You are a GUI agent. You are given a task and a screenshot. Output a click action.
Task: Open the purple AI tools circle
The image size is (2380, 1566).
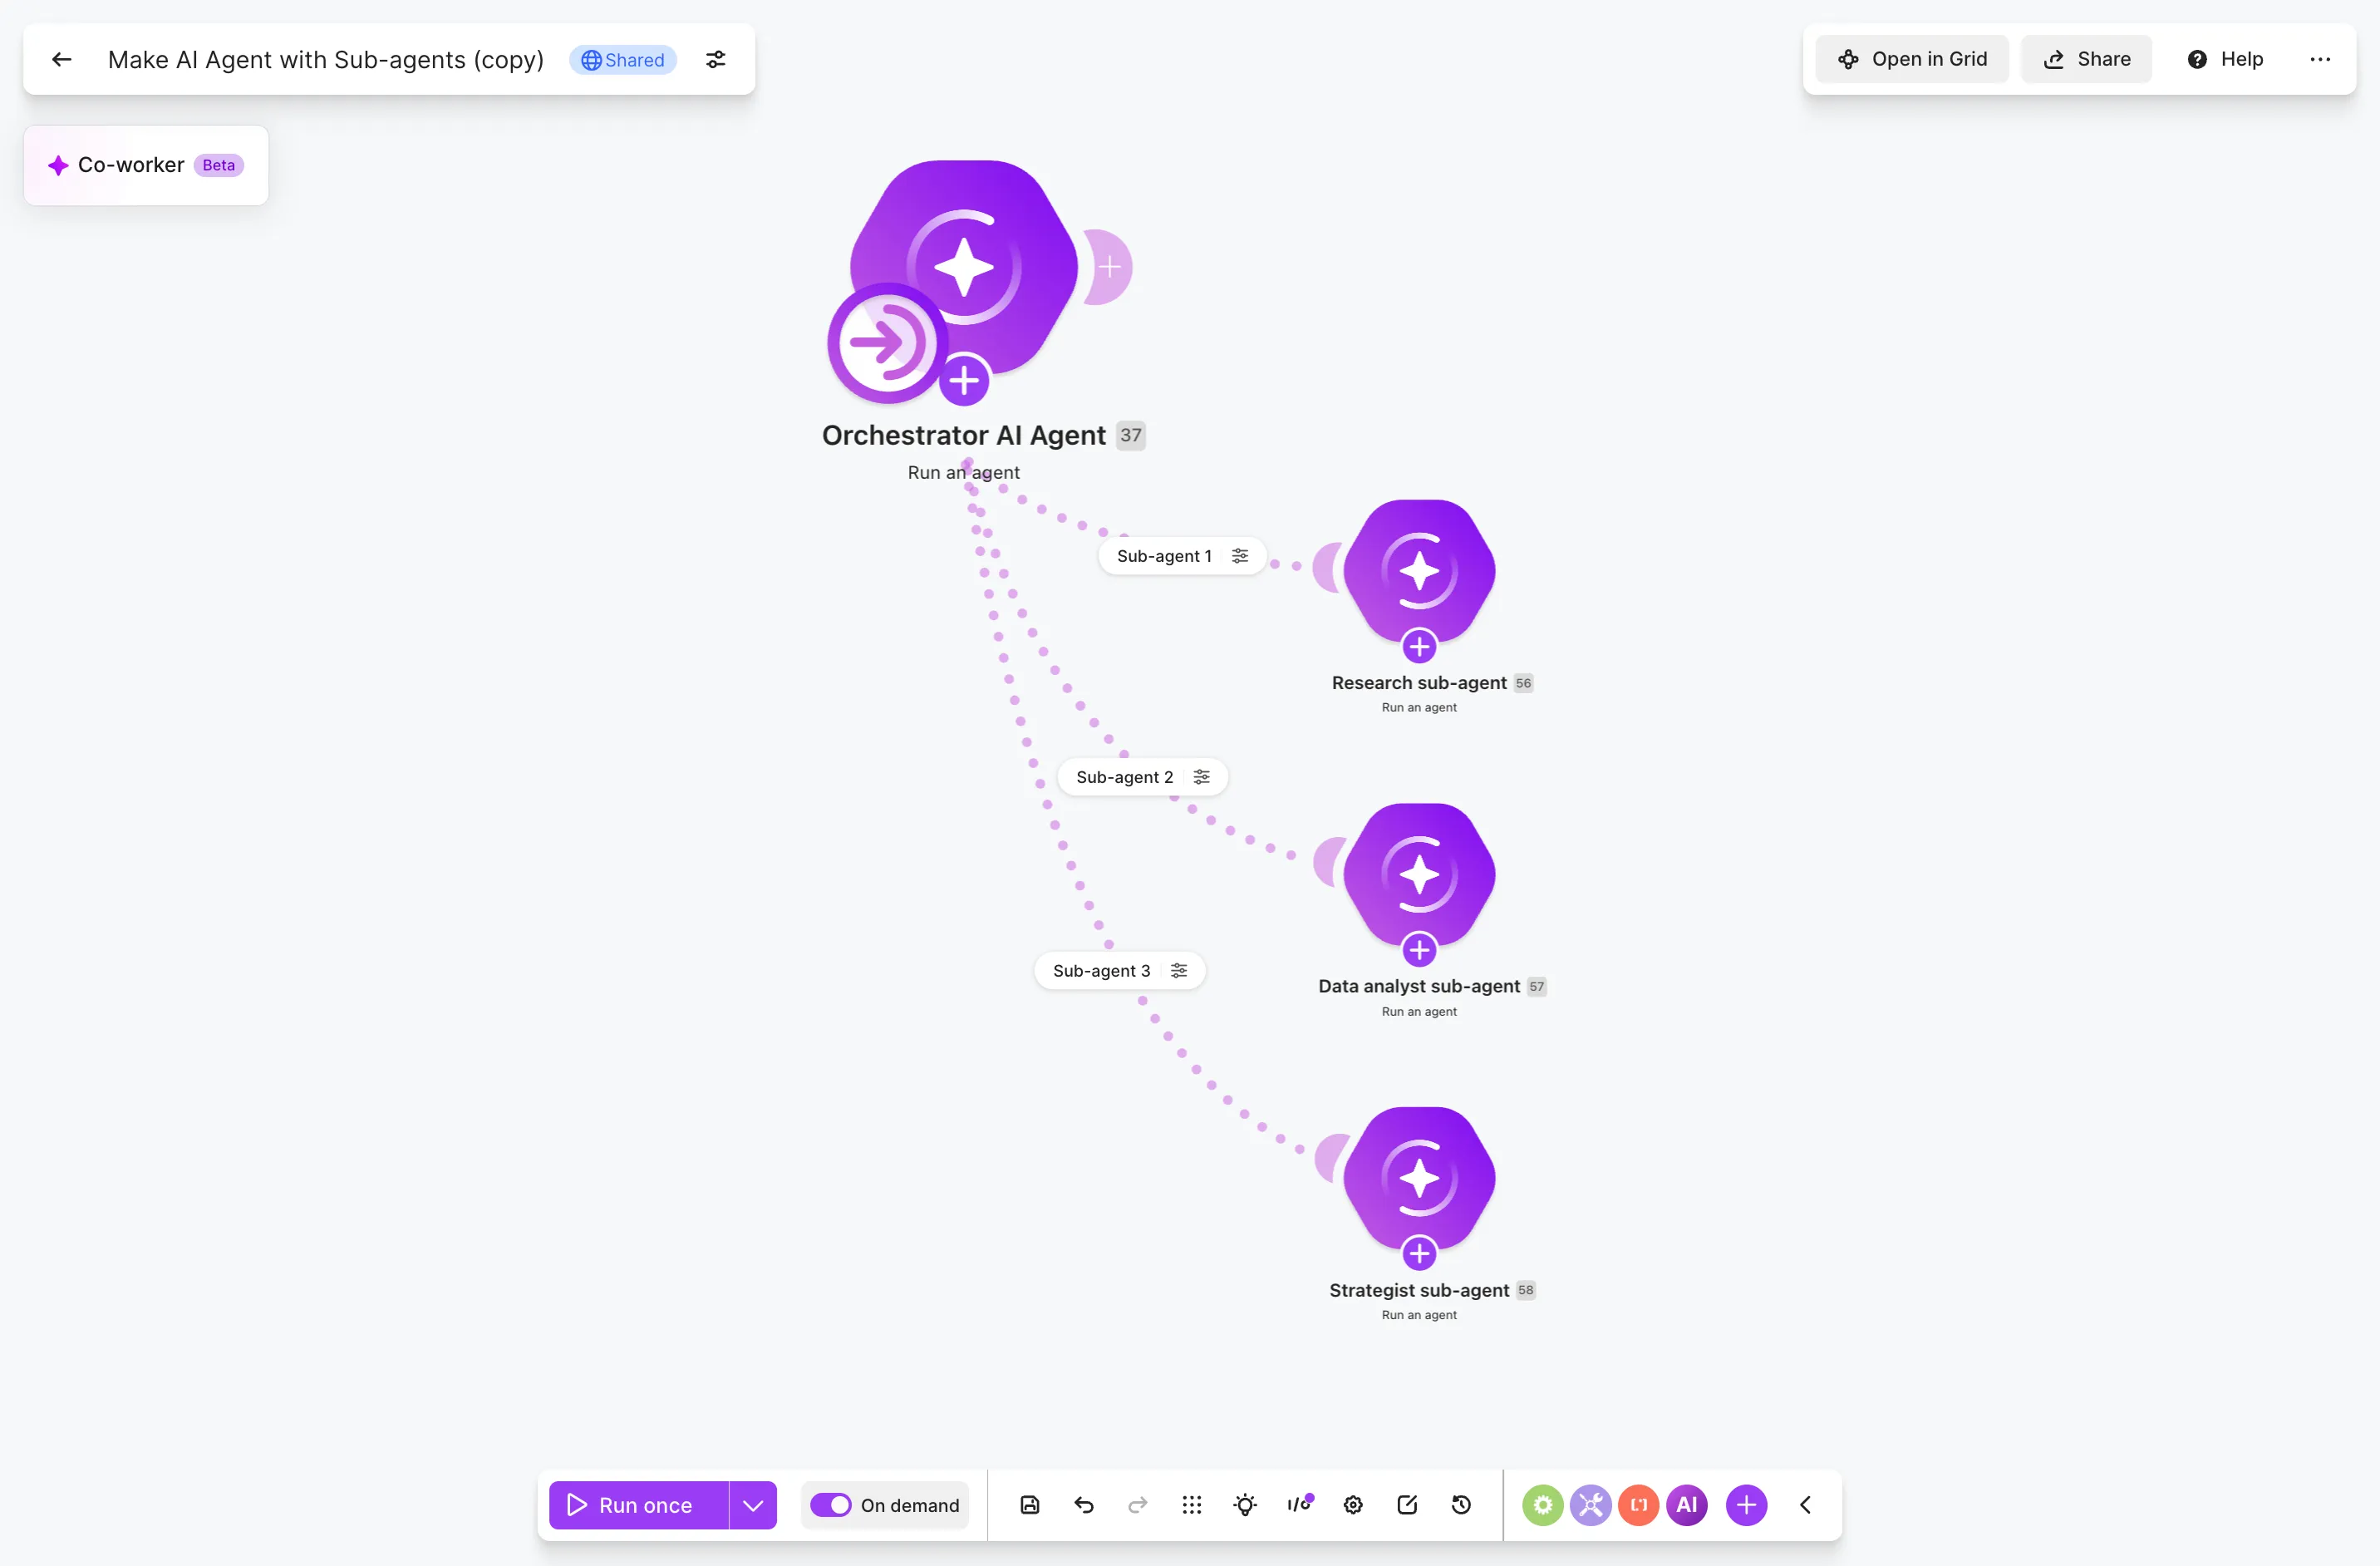point(1687,1505)
